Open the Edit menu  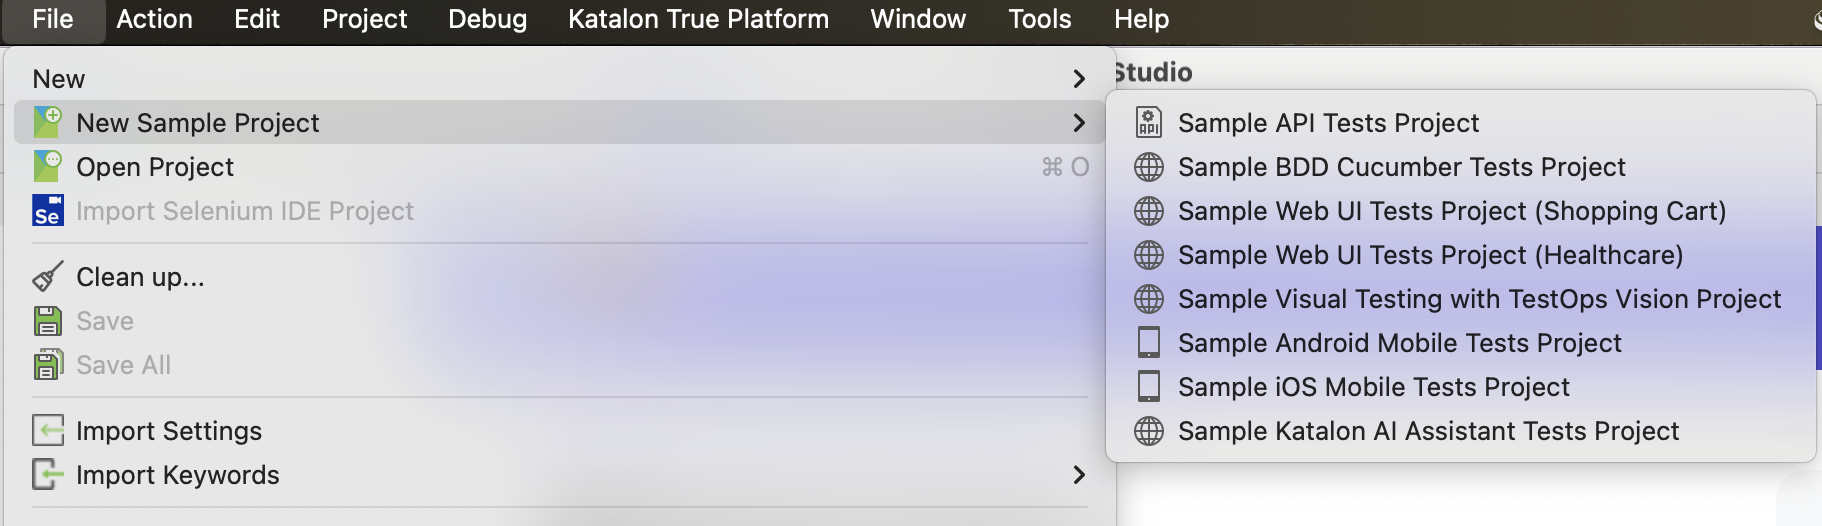point(257,19)
